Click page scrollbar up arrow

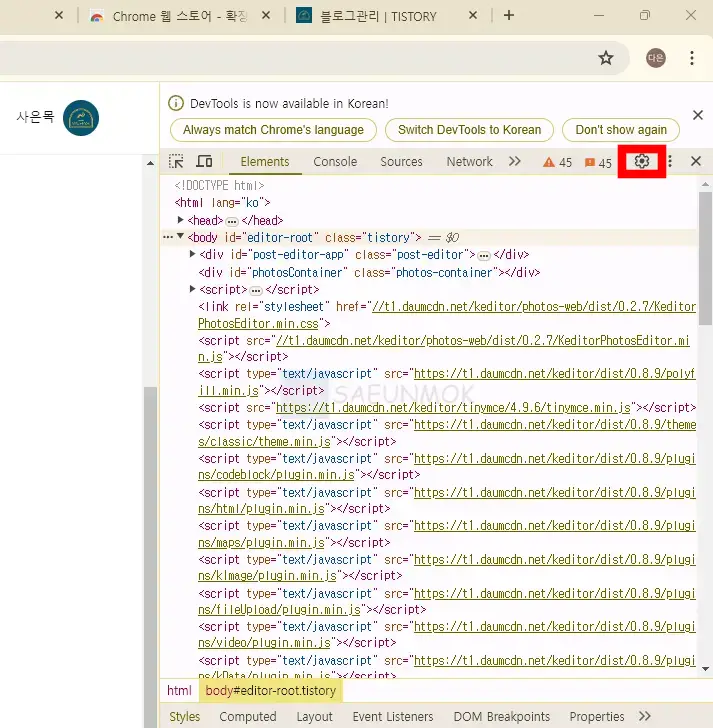(x=150, y=163)
